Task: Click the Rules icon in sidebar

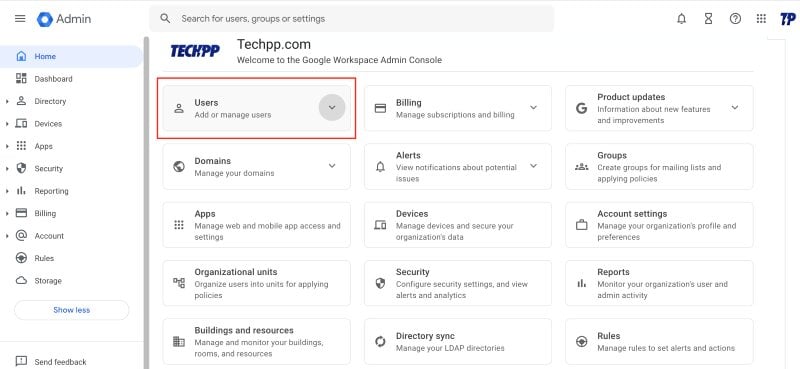Action: tap(21, 258)
